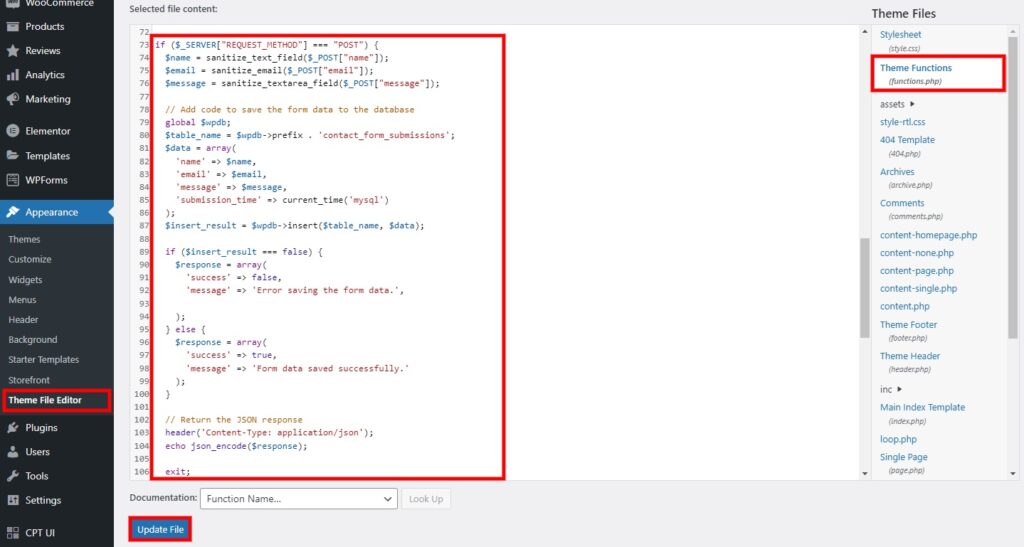Click the WooCommerce menu icon
Screen dimensions: 1024x547
pos(12,3)
